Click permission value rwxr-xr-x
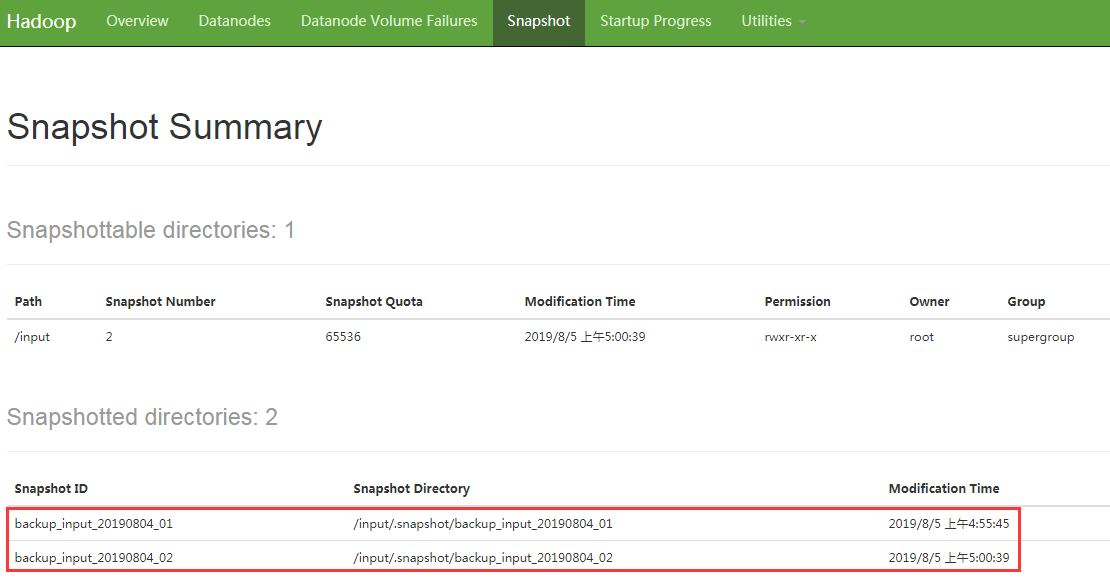Screen dimensions: 1110x578 [791, 337]
